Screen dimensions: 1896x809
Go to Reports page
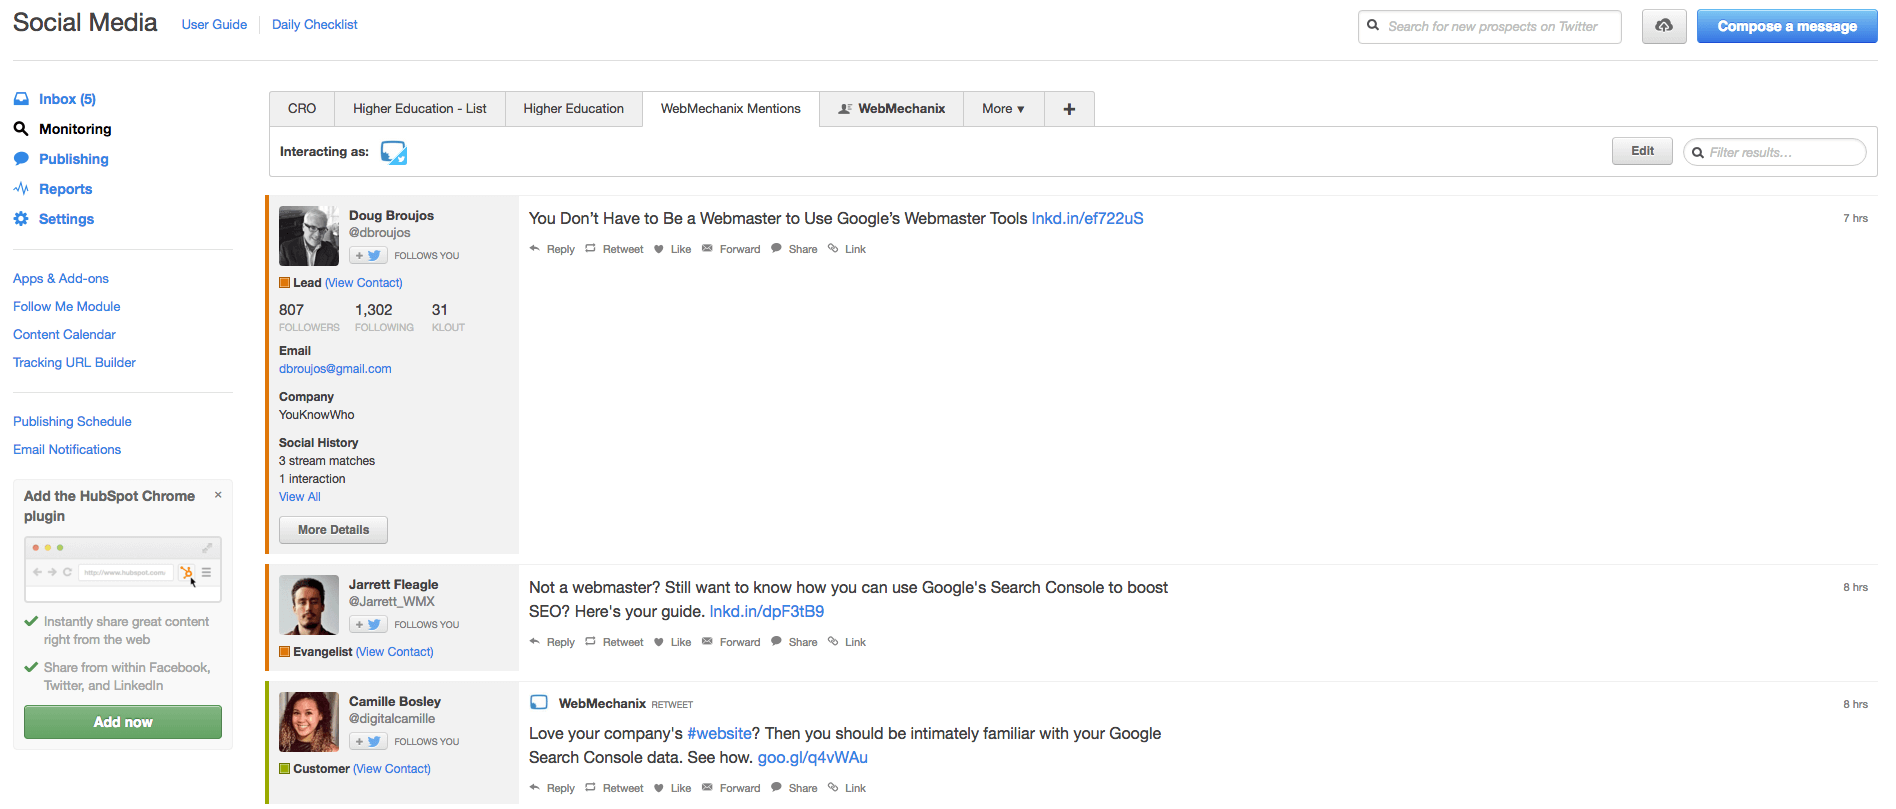click(x=65, y=189)
